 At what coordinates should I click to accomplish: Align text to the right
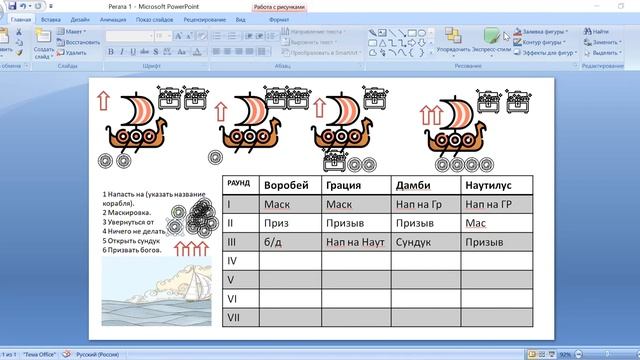(238, 51)
